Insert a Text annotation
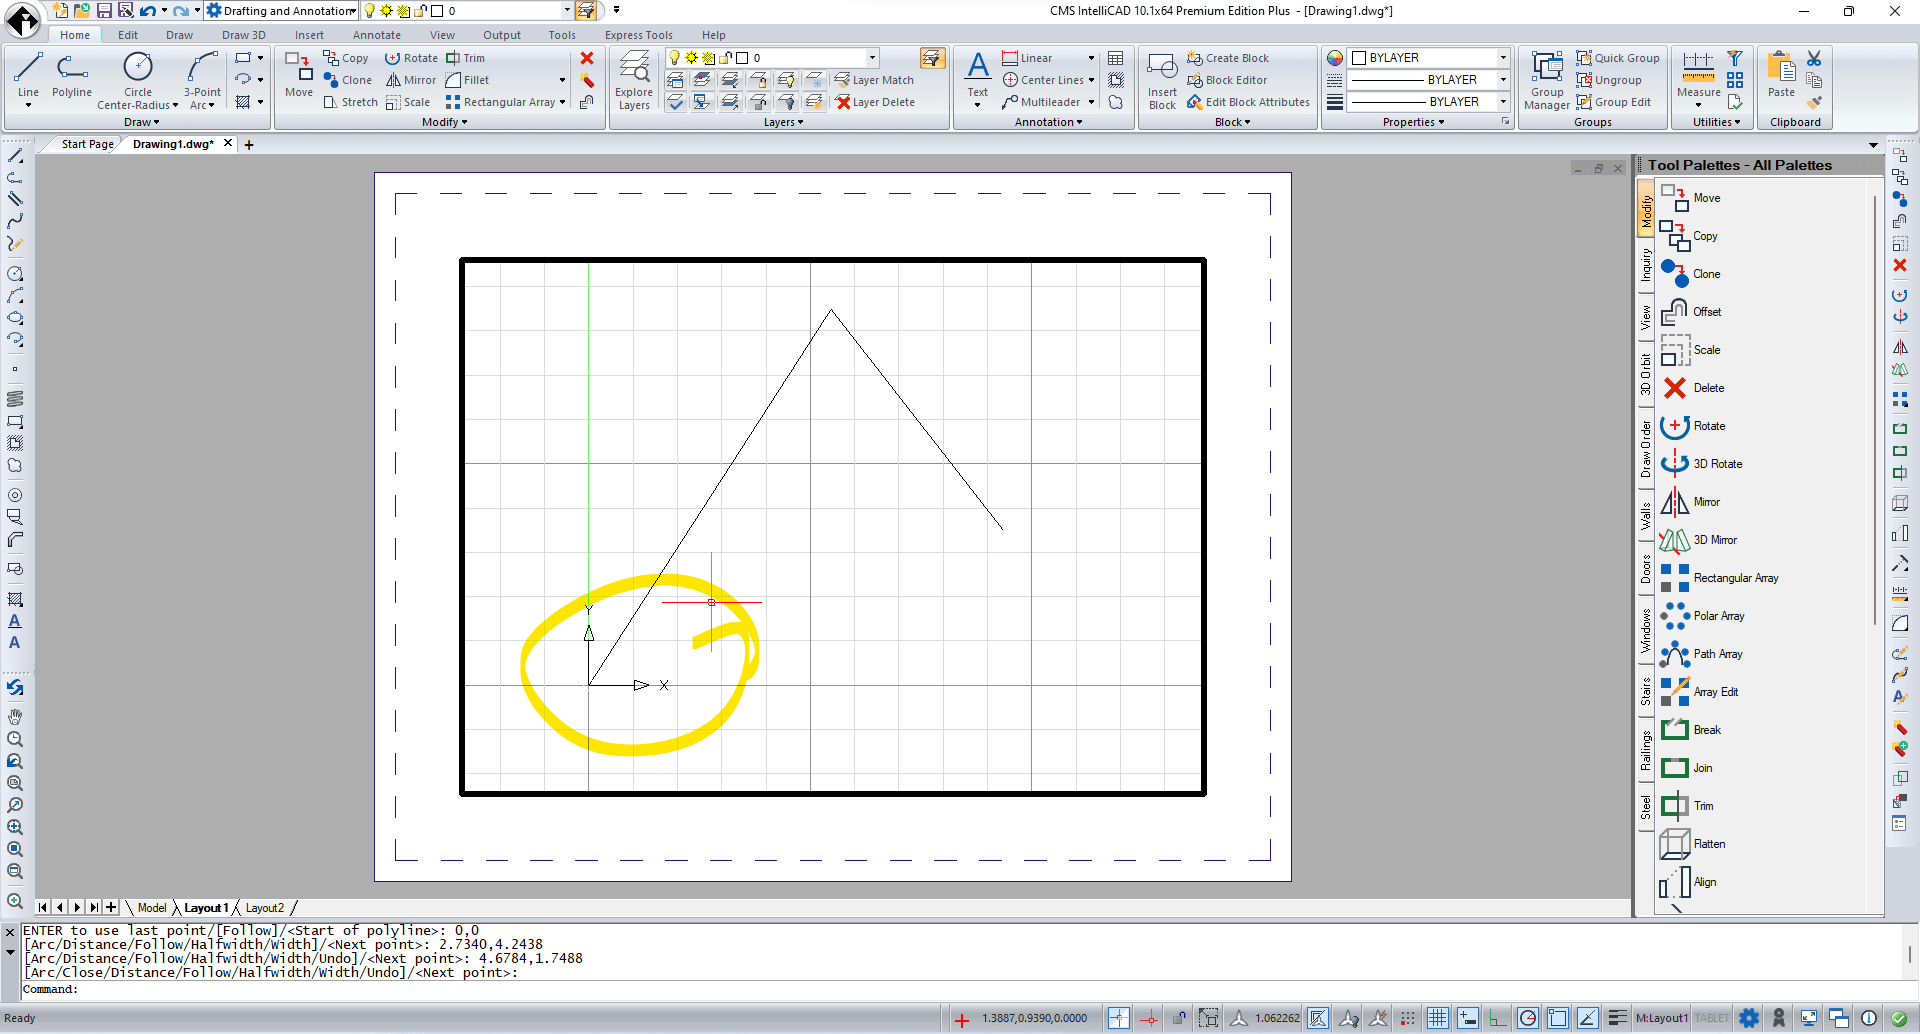This screenshot has width=1920, height=1034. (x=978, y=78)
